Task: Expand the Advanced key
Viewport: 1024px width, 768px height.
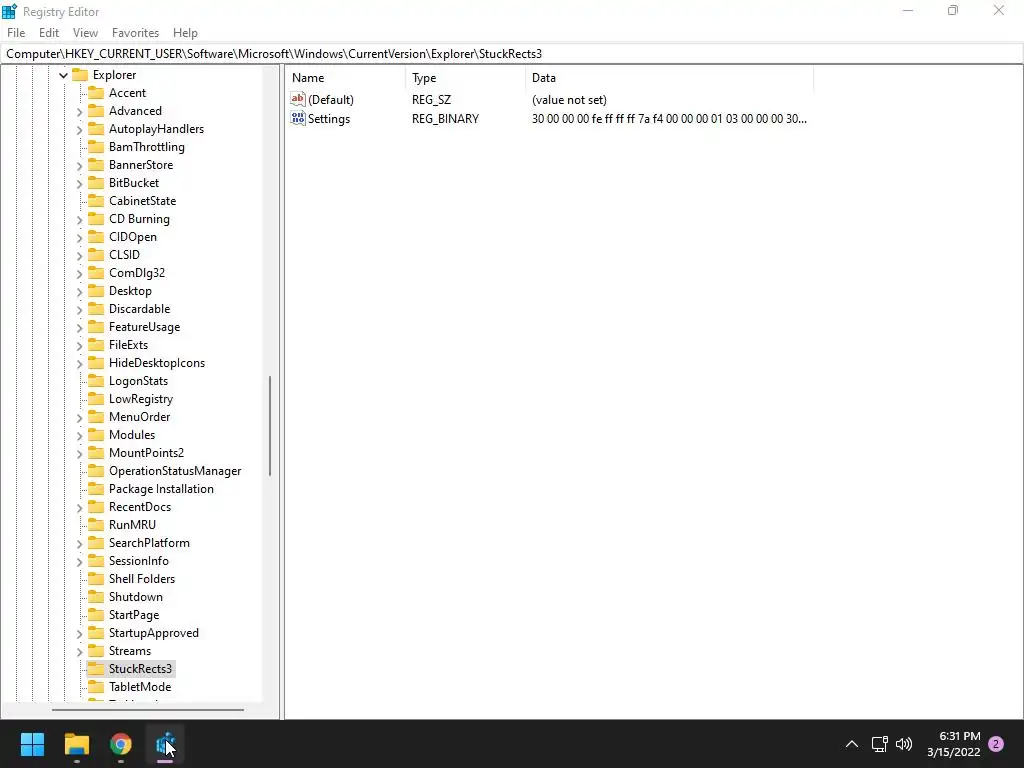Action: click(x=80, y=112)
